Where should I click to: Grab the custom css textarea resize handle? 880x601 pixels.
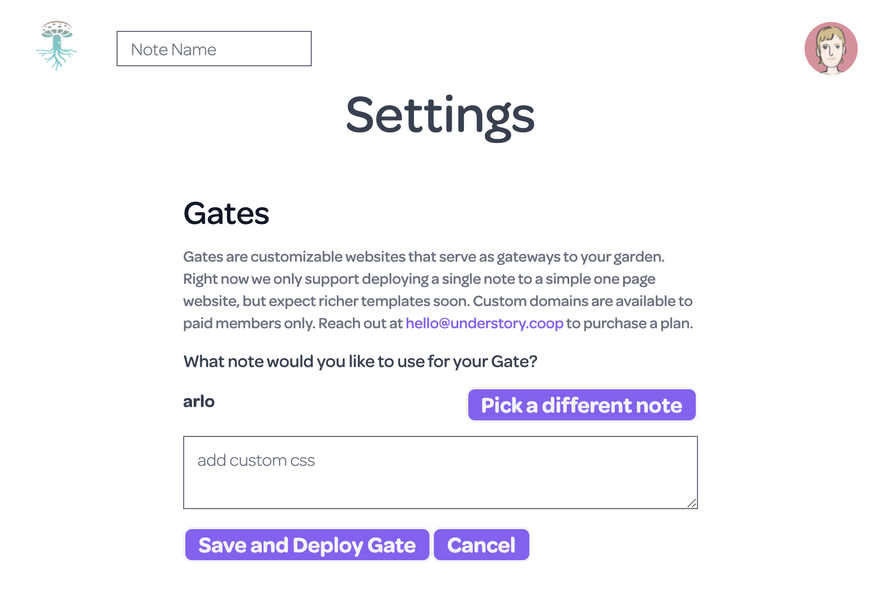(691, 502)
